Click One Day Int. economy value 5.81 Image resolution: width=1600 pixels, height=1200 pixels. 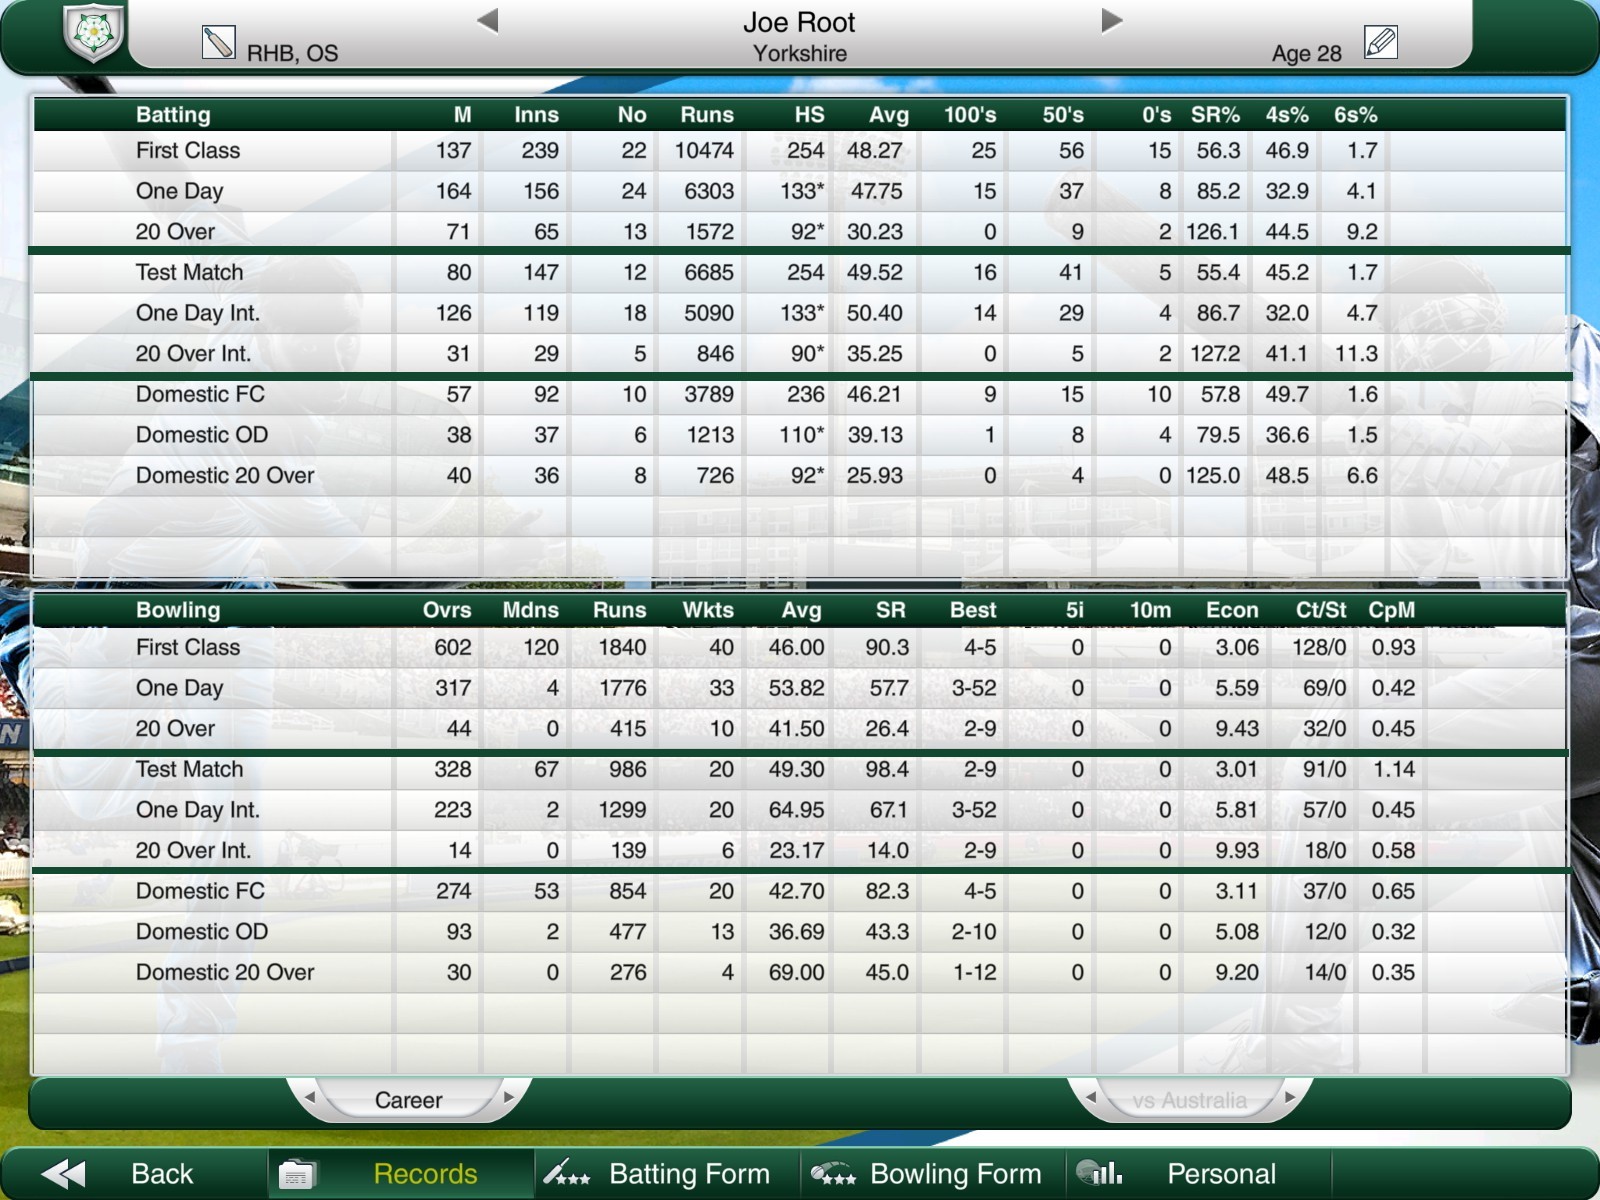1237,809
